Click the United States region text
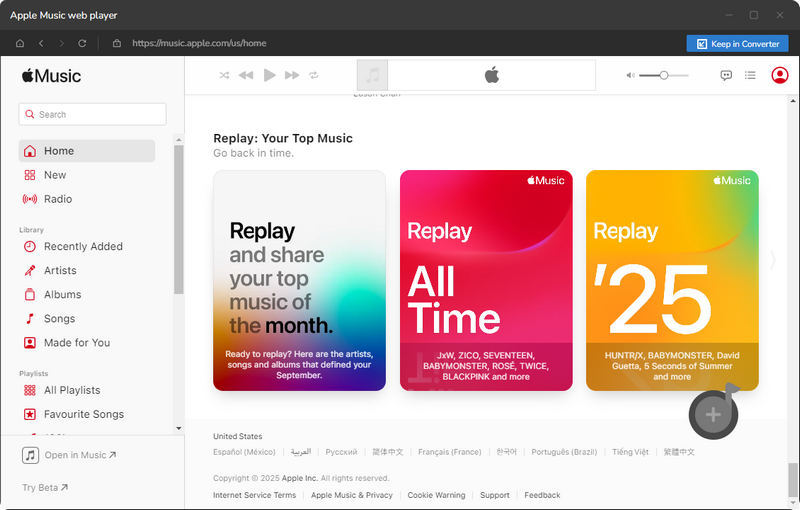This screenshot has width=800, height=510. point(237,437)
